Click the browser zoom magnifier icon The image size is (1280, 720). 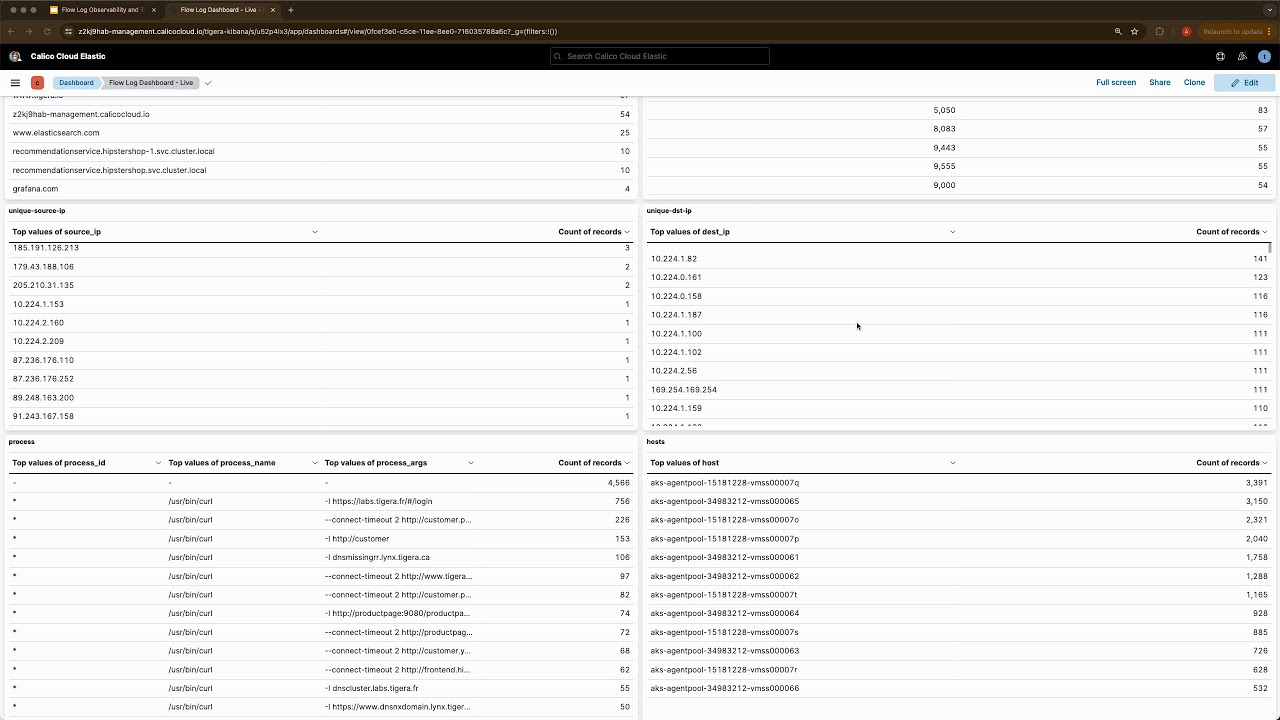[x=1118, y=31]
